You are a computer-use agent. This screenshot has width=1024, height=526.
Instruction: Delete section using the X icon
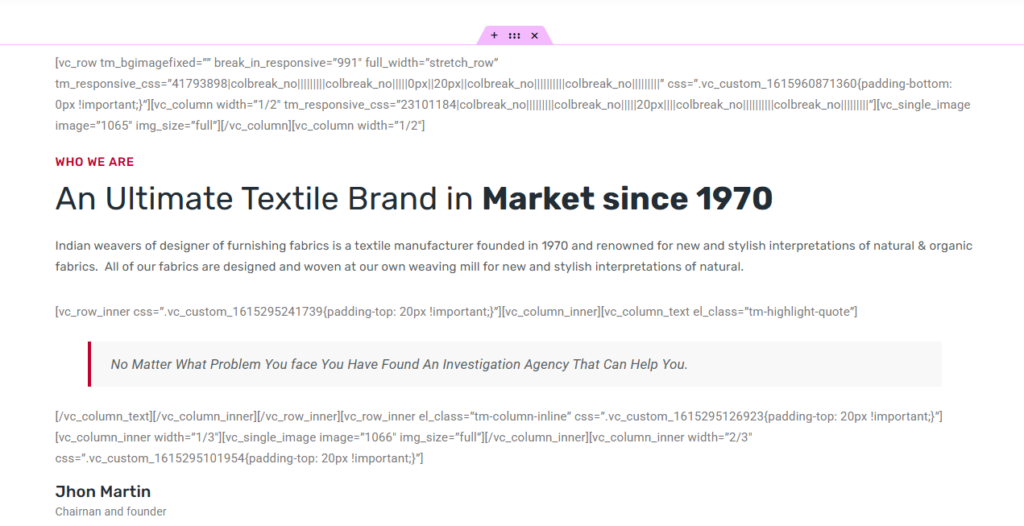[534, 35]
